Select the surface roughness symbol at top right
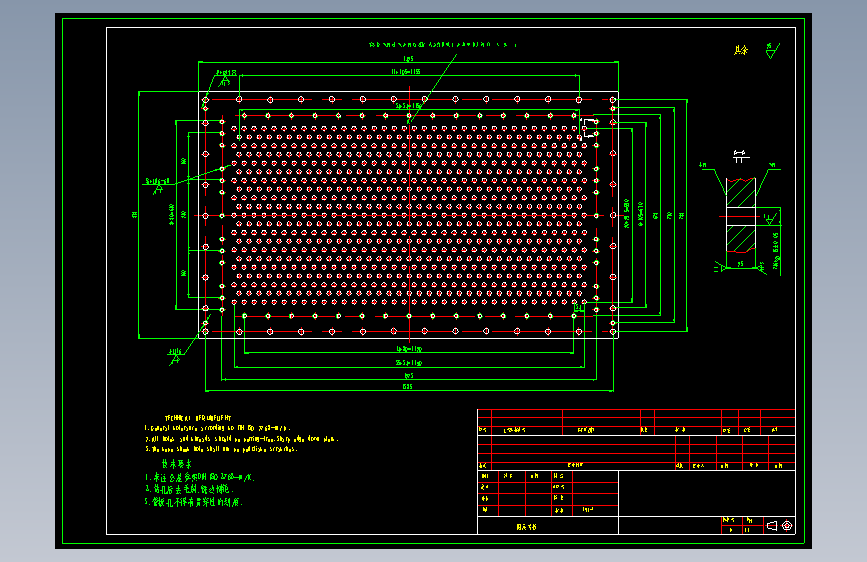This screenshot has width=867, height=562. [x=772, y=50]
